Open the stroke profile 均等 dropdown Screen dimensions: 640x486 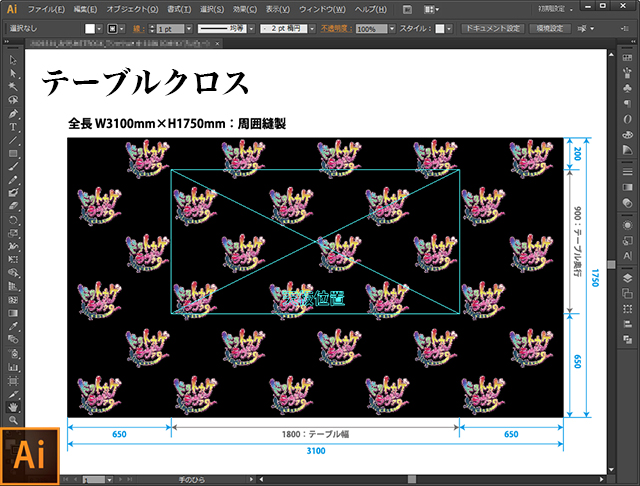coord(251,29)
